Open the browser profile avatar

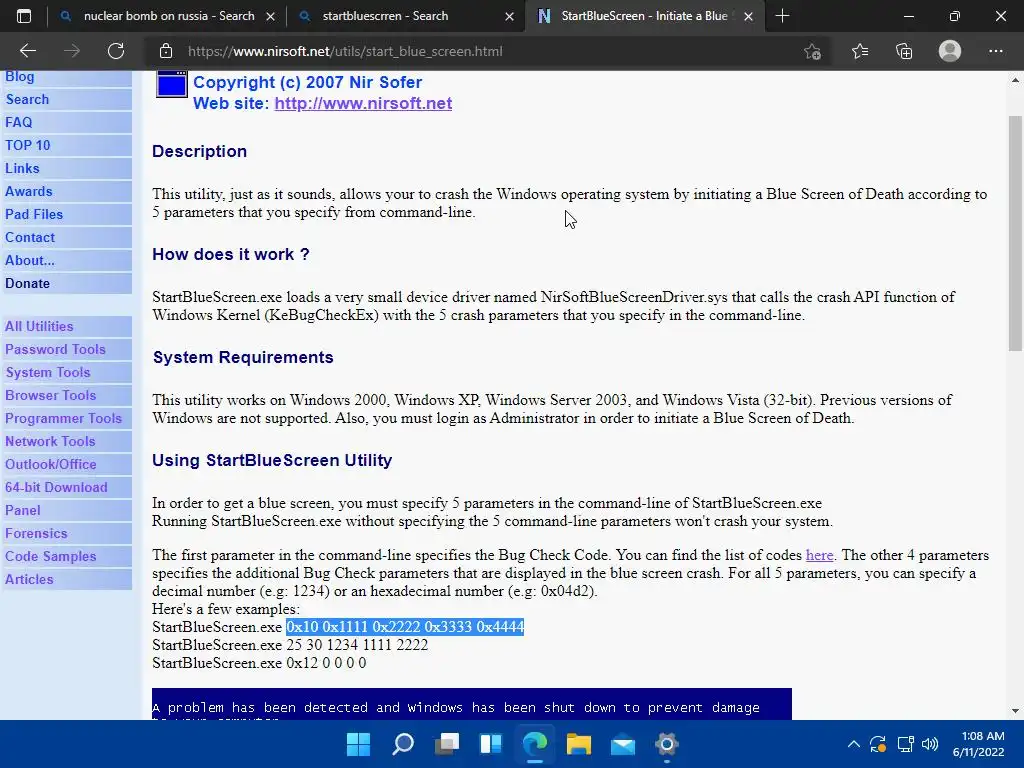click(x=950, y=51)
